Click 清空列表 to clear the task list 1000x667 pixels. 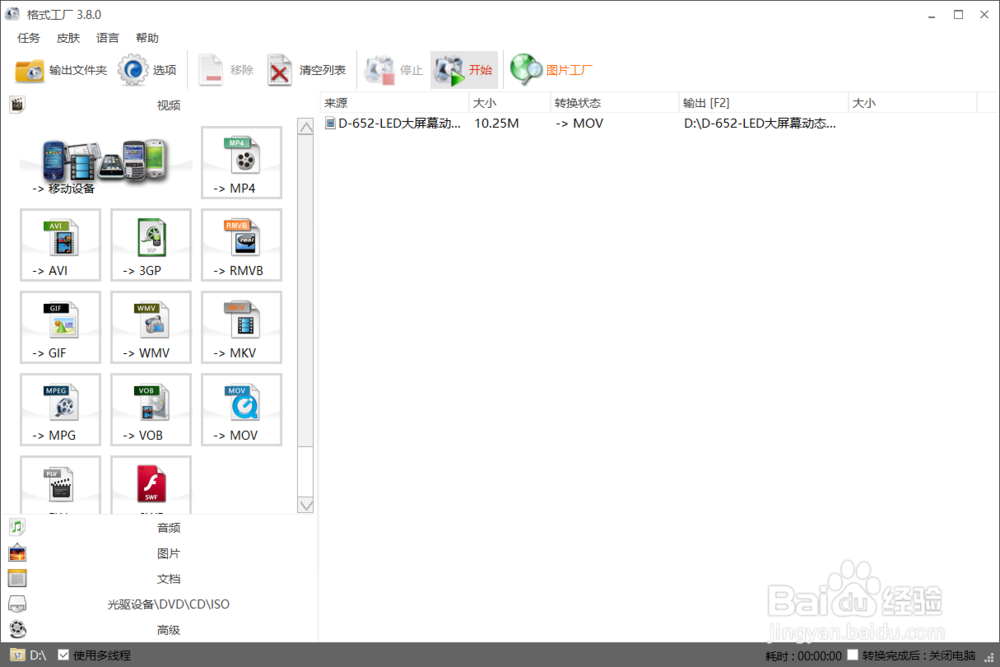point(306,70)
